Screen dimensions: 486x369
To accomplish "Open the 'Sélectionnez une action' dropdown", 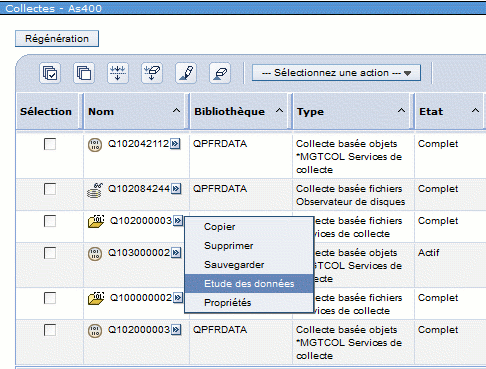I will [x=336, y=73].
